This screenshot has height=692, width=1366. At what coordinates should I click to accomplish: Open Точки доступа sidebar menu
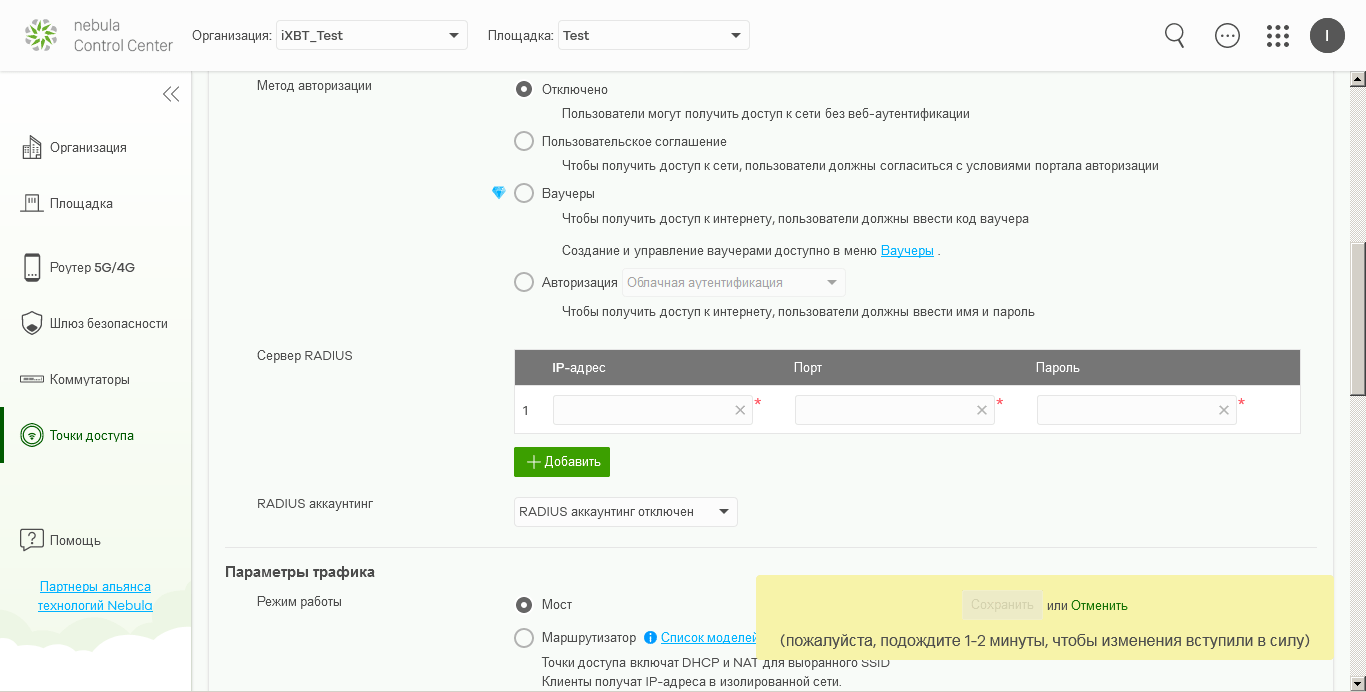click(x=91, y=435)
